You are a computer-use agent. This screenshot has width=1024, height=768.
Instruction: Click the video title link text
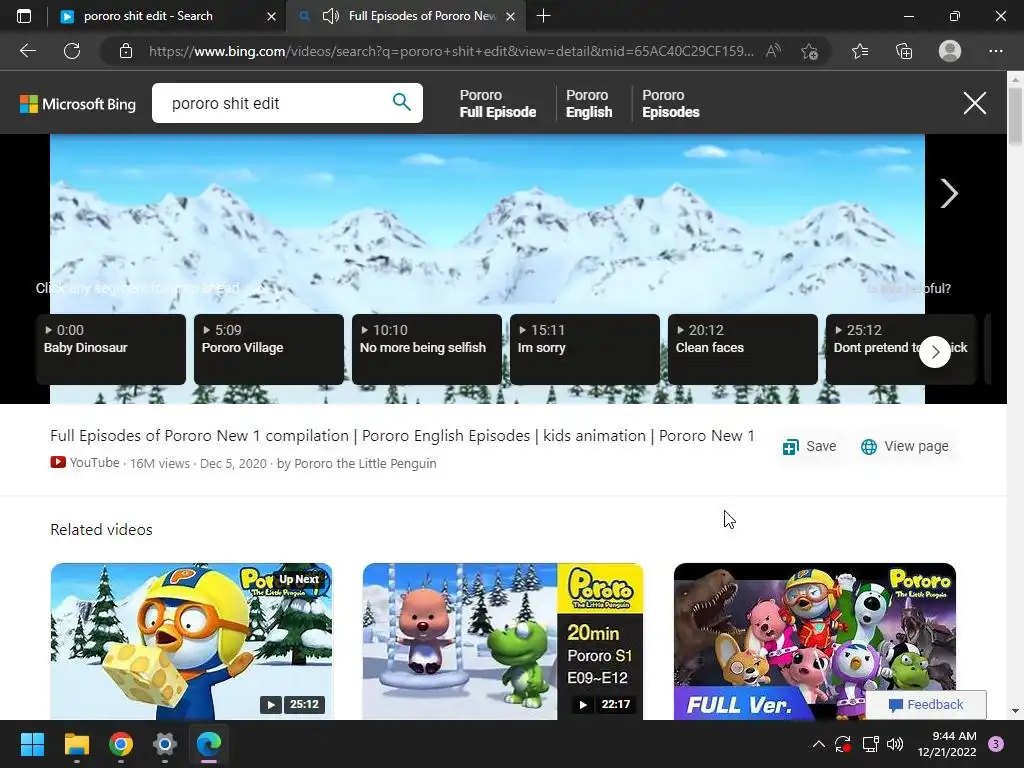402,436
